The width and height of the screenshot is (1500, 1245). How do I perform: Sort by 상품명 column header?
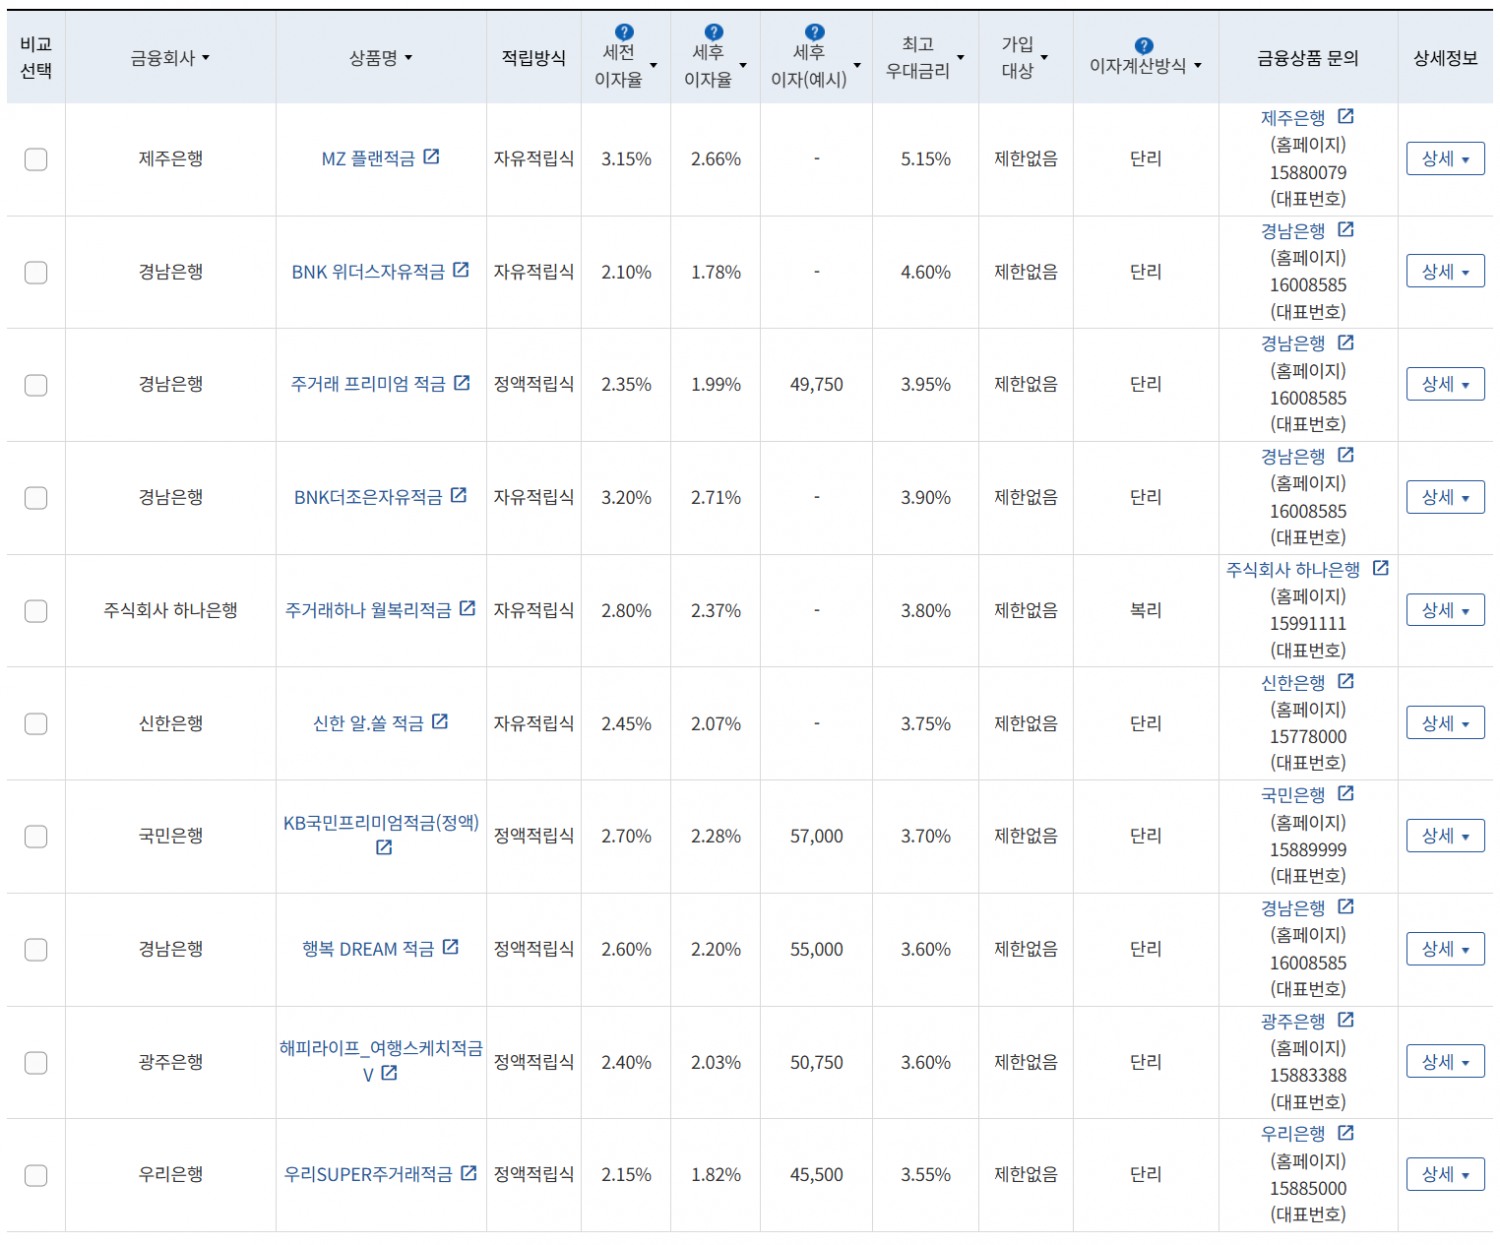click(x=380, y=58)
